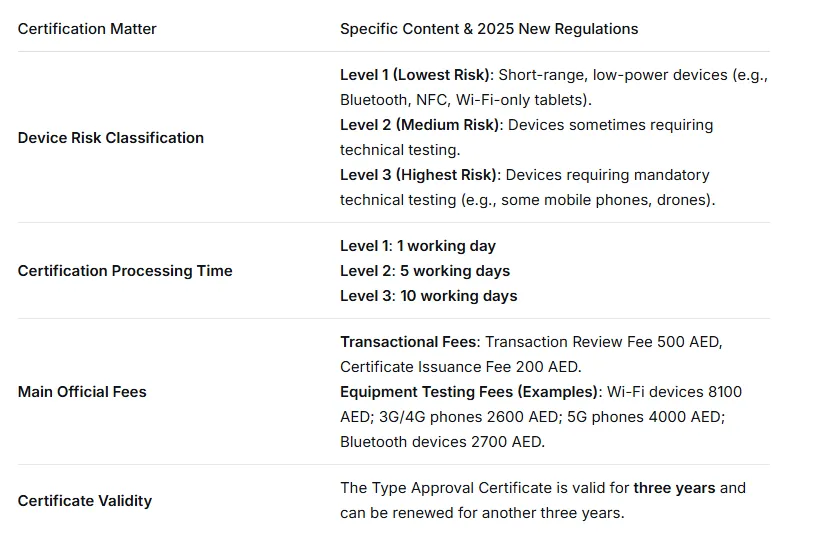Select the "Device Risk Classification" row label
This screenshot has height=534, width=817.
111,138
